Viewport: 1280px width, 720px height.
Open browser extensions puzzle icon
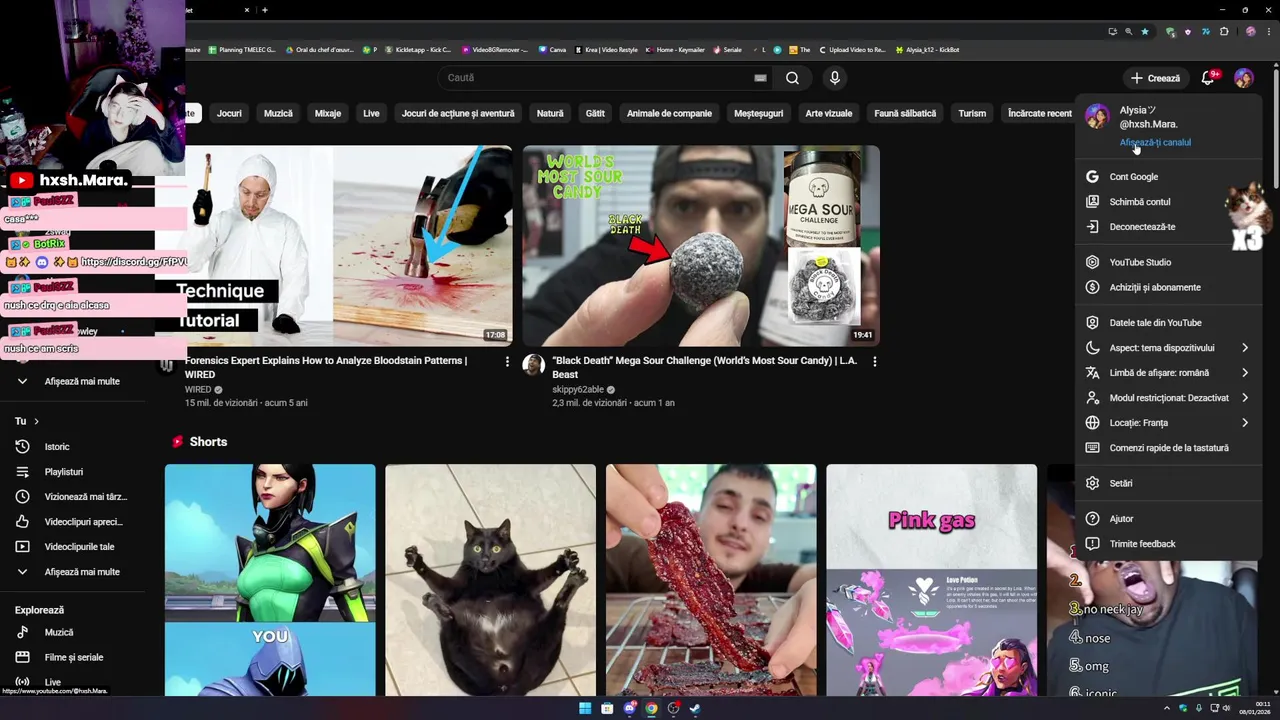[x=1224, y=31]
